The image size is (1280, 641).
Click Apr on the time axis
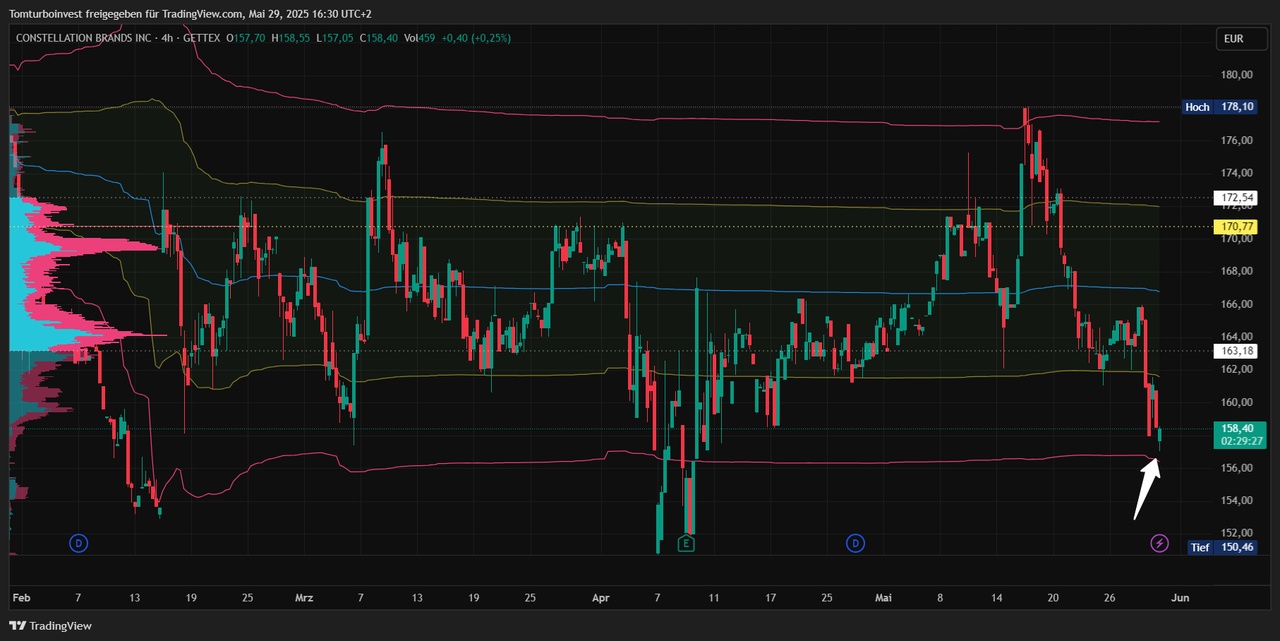(600, 598)
